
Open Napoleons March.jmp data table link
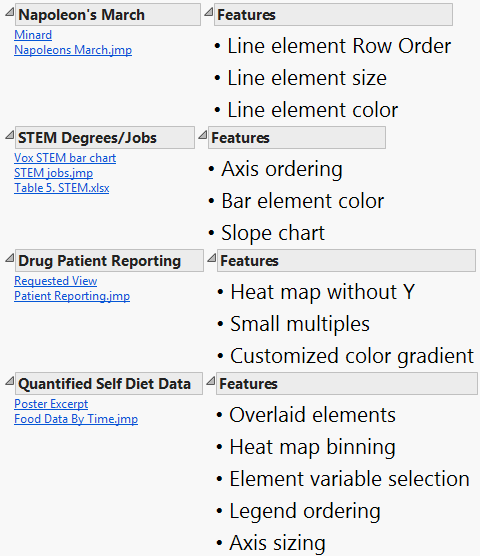[73, 50]
